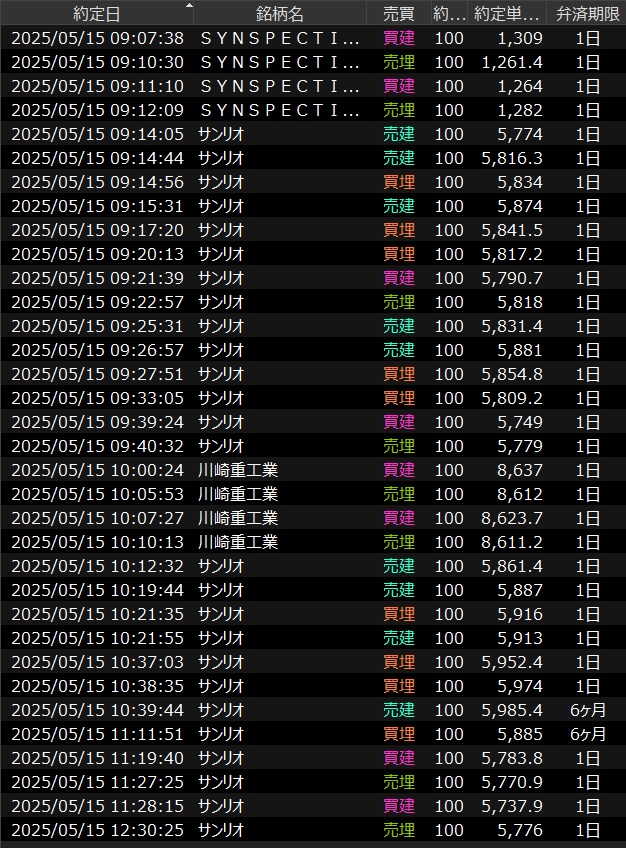This screenshot has height=848, width=626.
Task: Select 買埋 in the 09:14:56 row
Action: (x=398, y=182)
